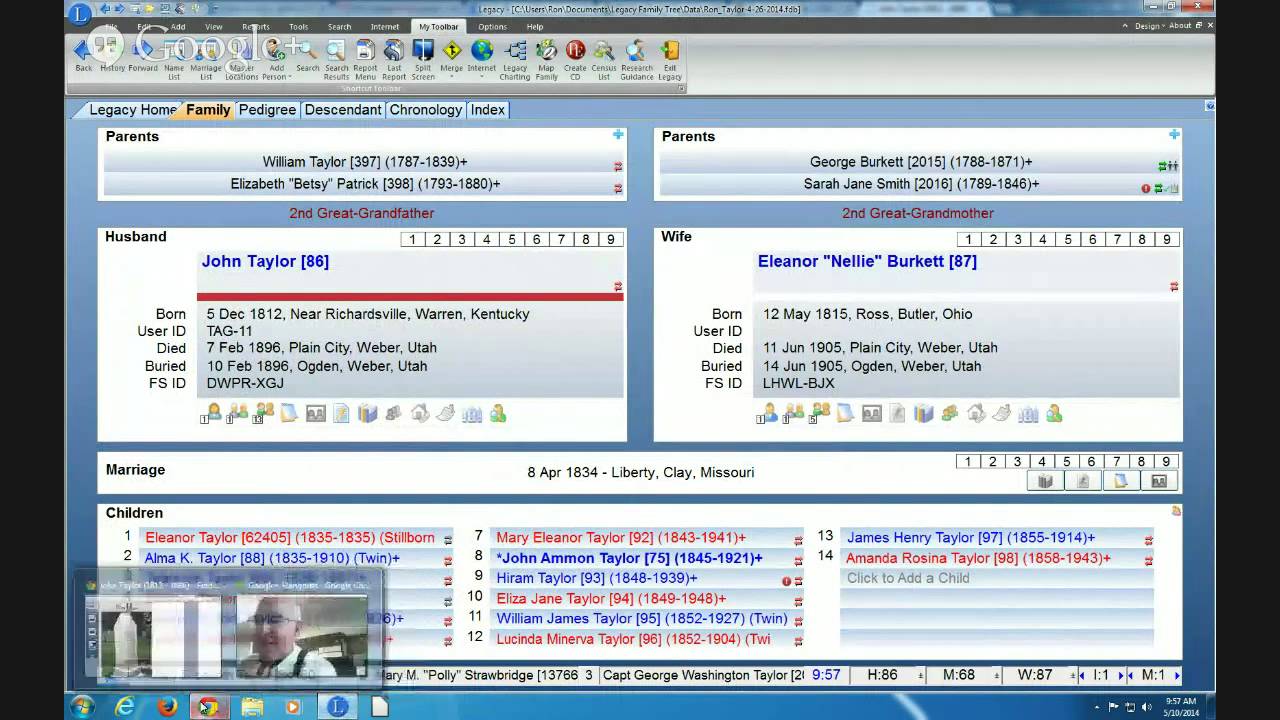Toggle tag 9 for husband John Taylor
Screen dimensions: 1280x720
pyautogui.click(x=611, y=240)
